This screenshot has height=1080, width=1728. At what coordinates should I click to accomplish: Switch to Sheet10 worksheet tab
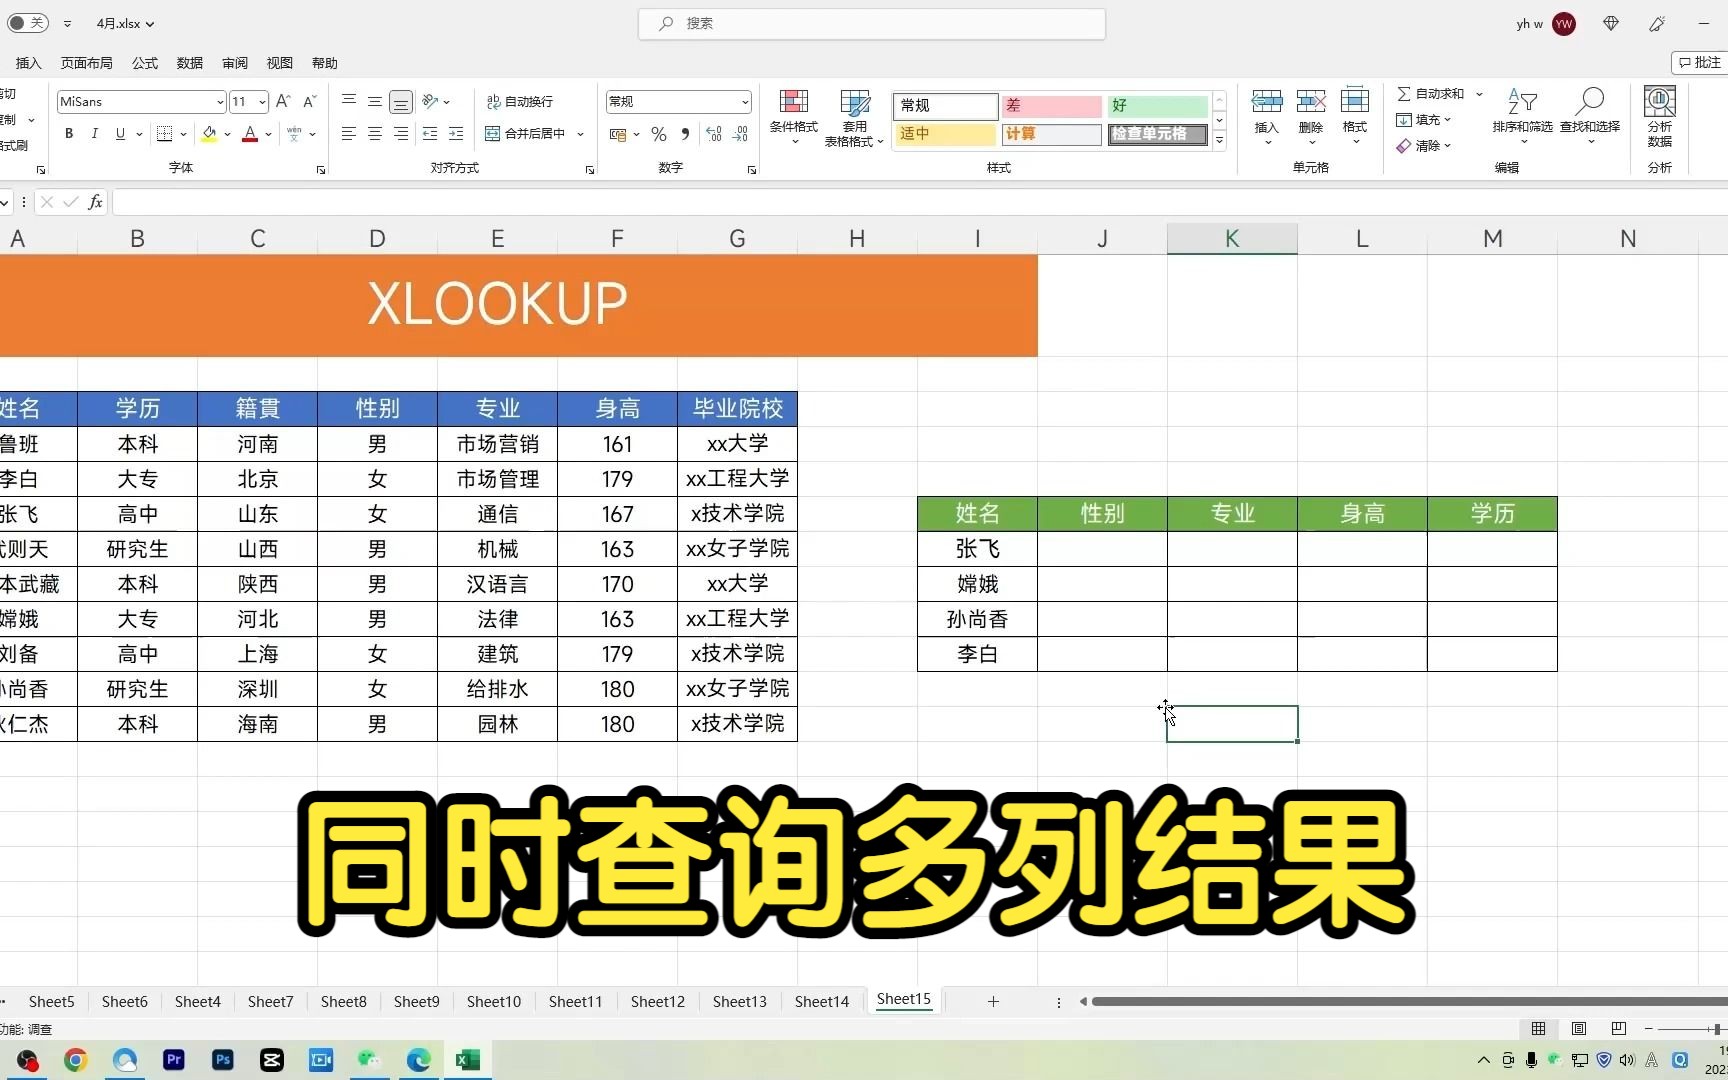493,1000
